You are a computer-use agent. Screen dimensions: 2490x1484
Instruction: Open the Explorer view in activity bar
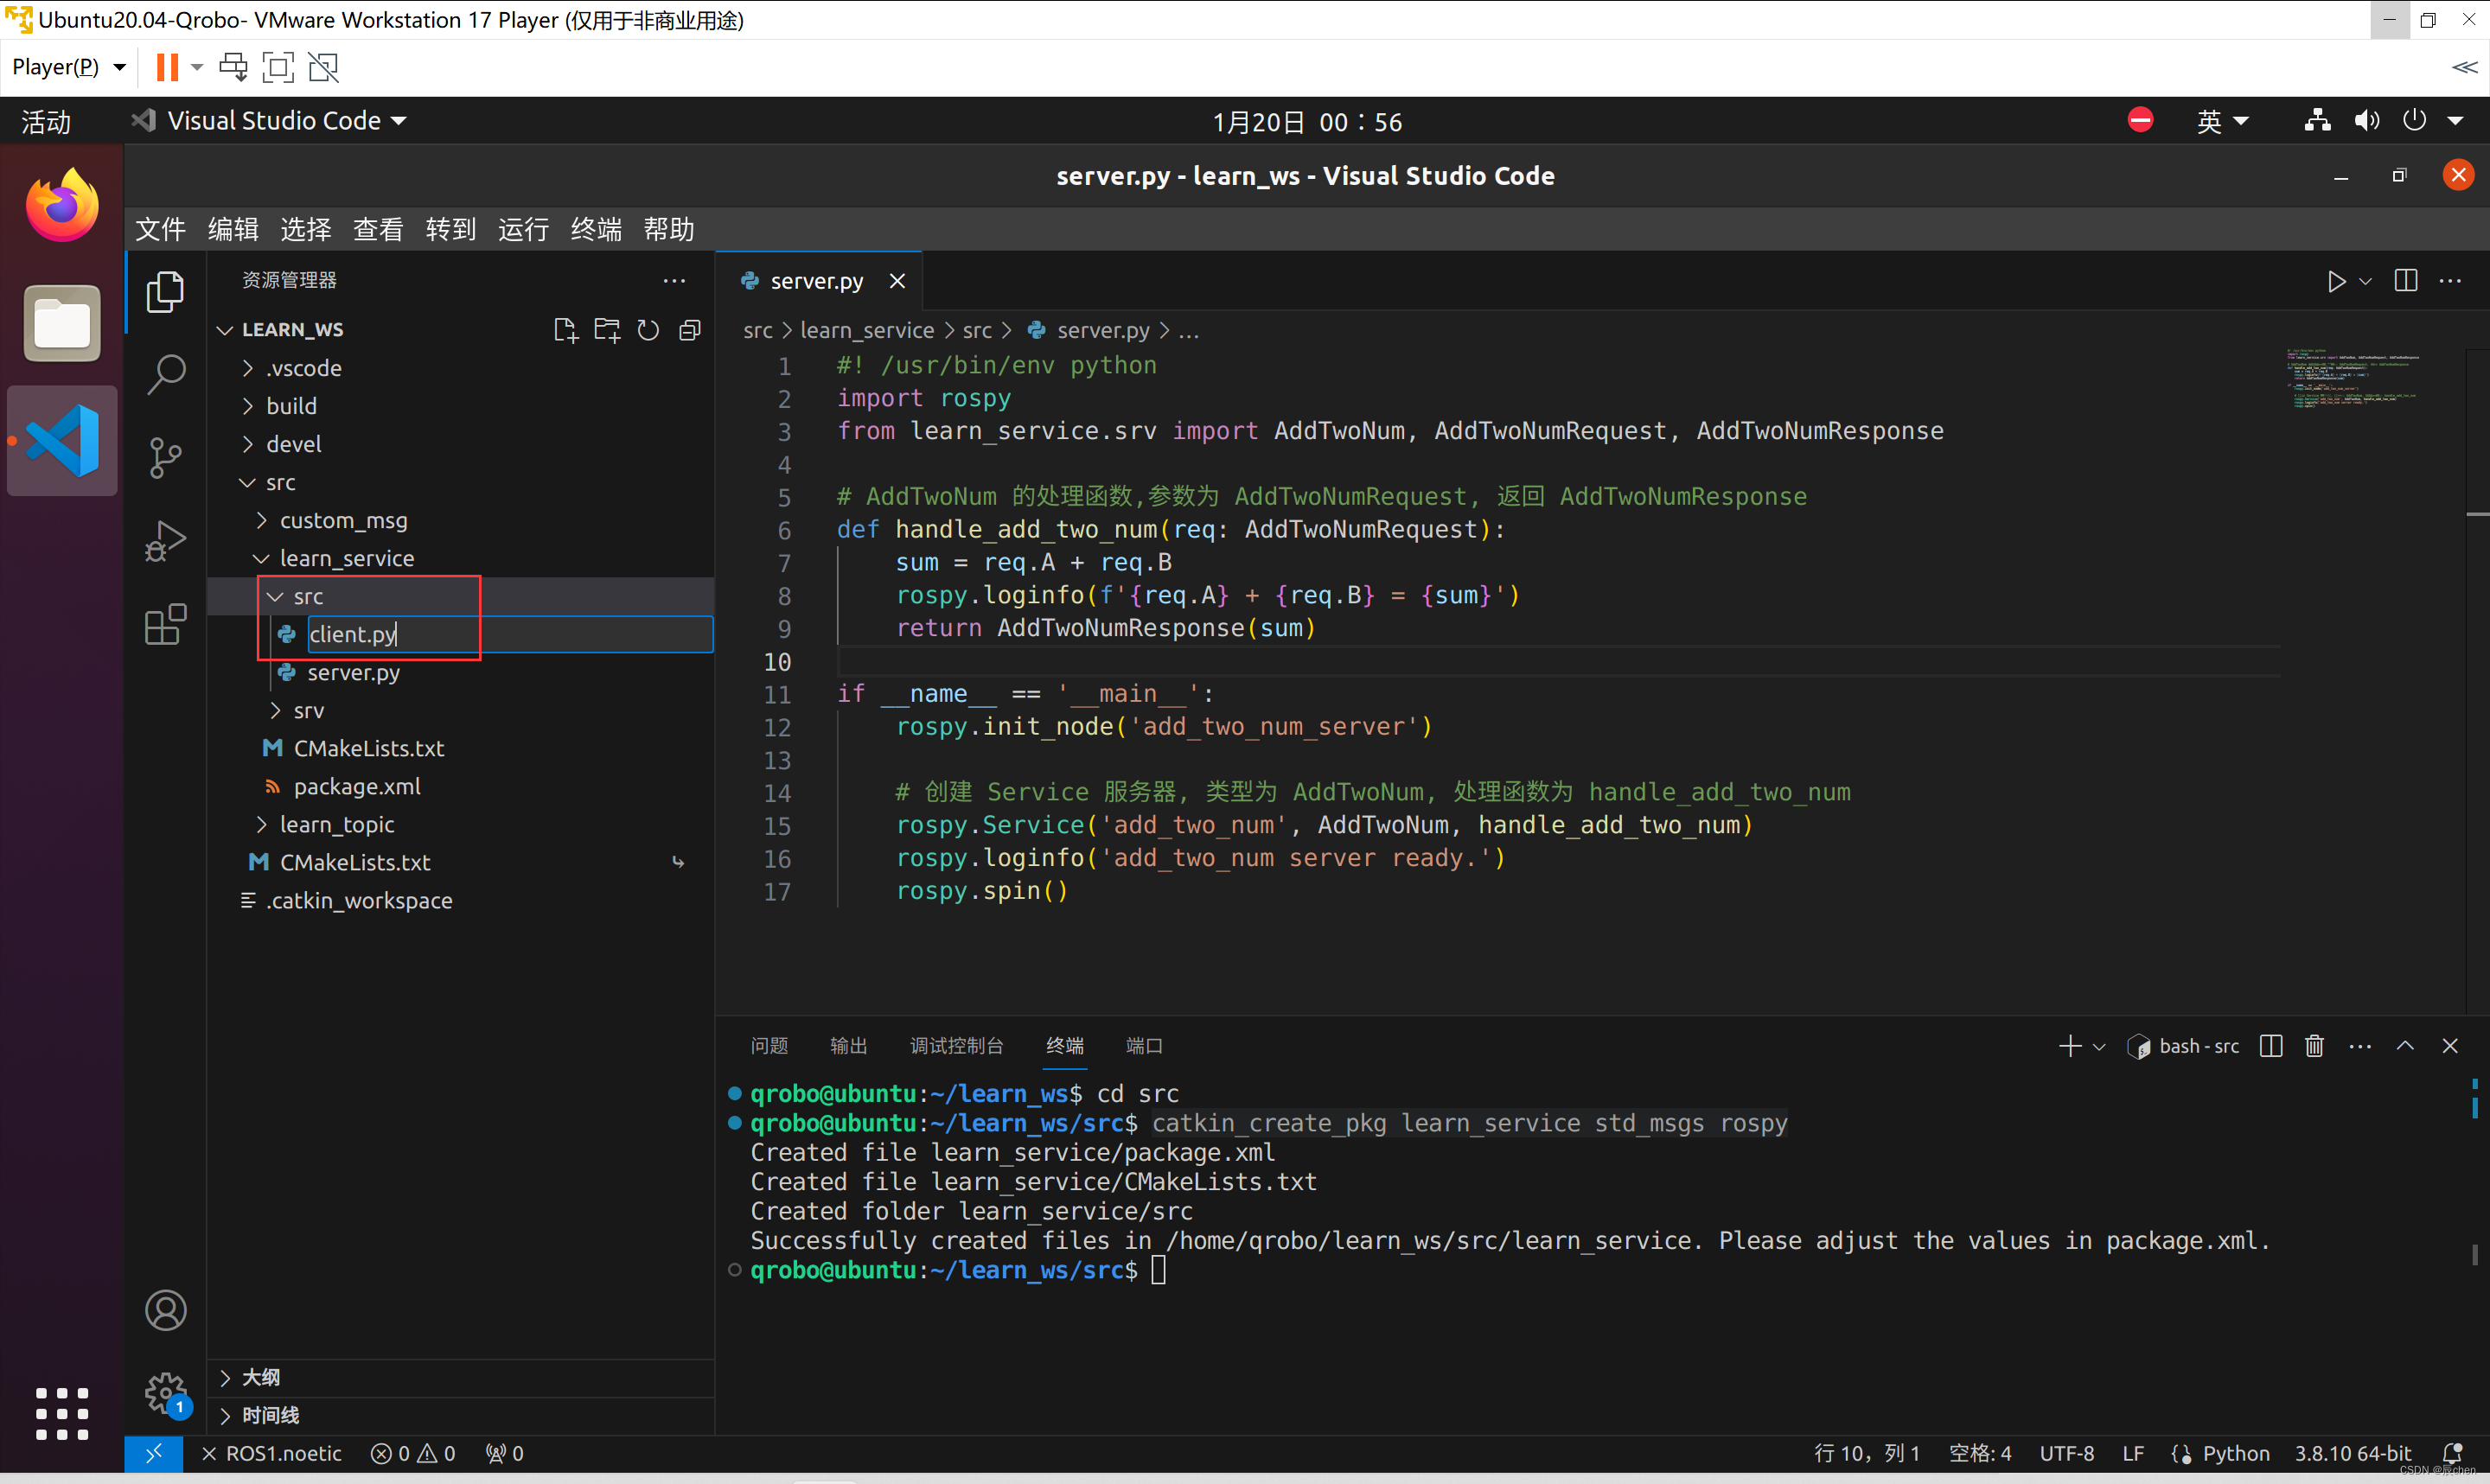[165, 291]
